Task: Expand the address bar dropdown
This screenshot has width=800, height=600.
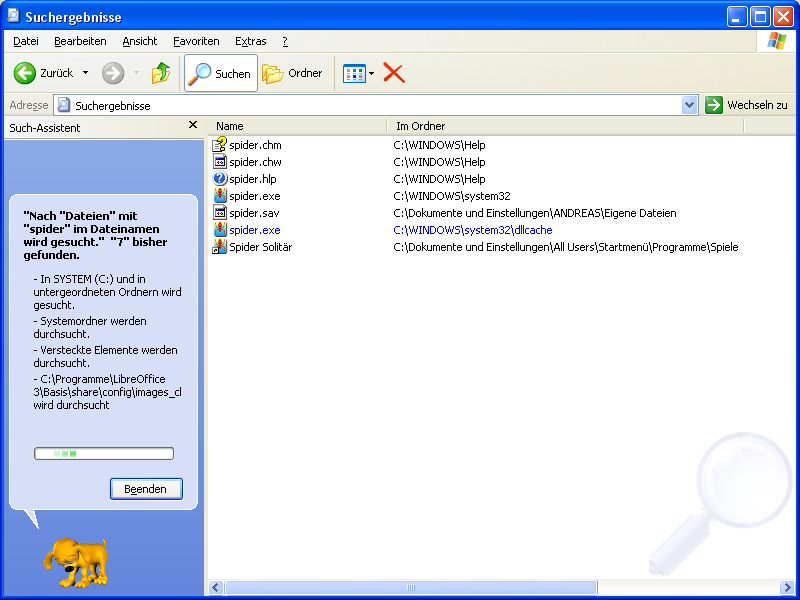Action: click(689, 106)
